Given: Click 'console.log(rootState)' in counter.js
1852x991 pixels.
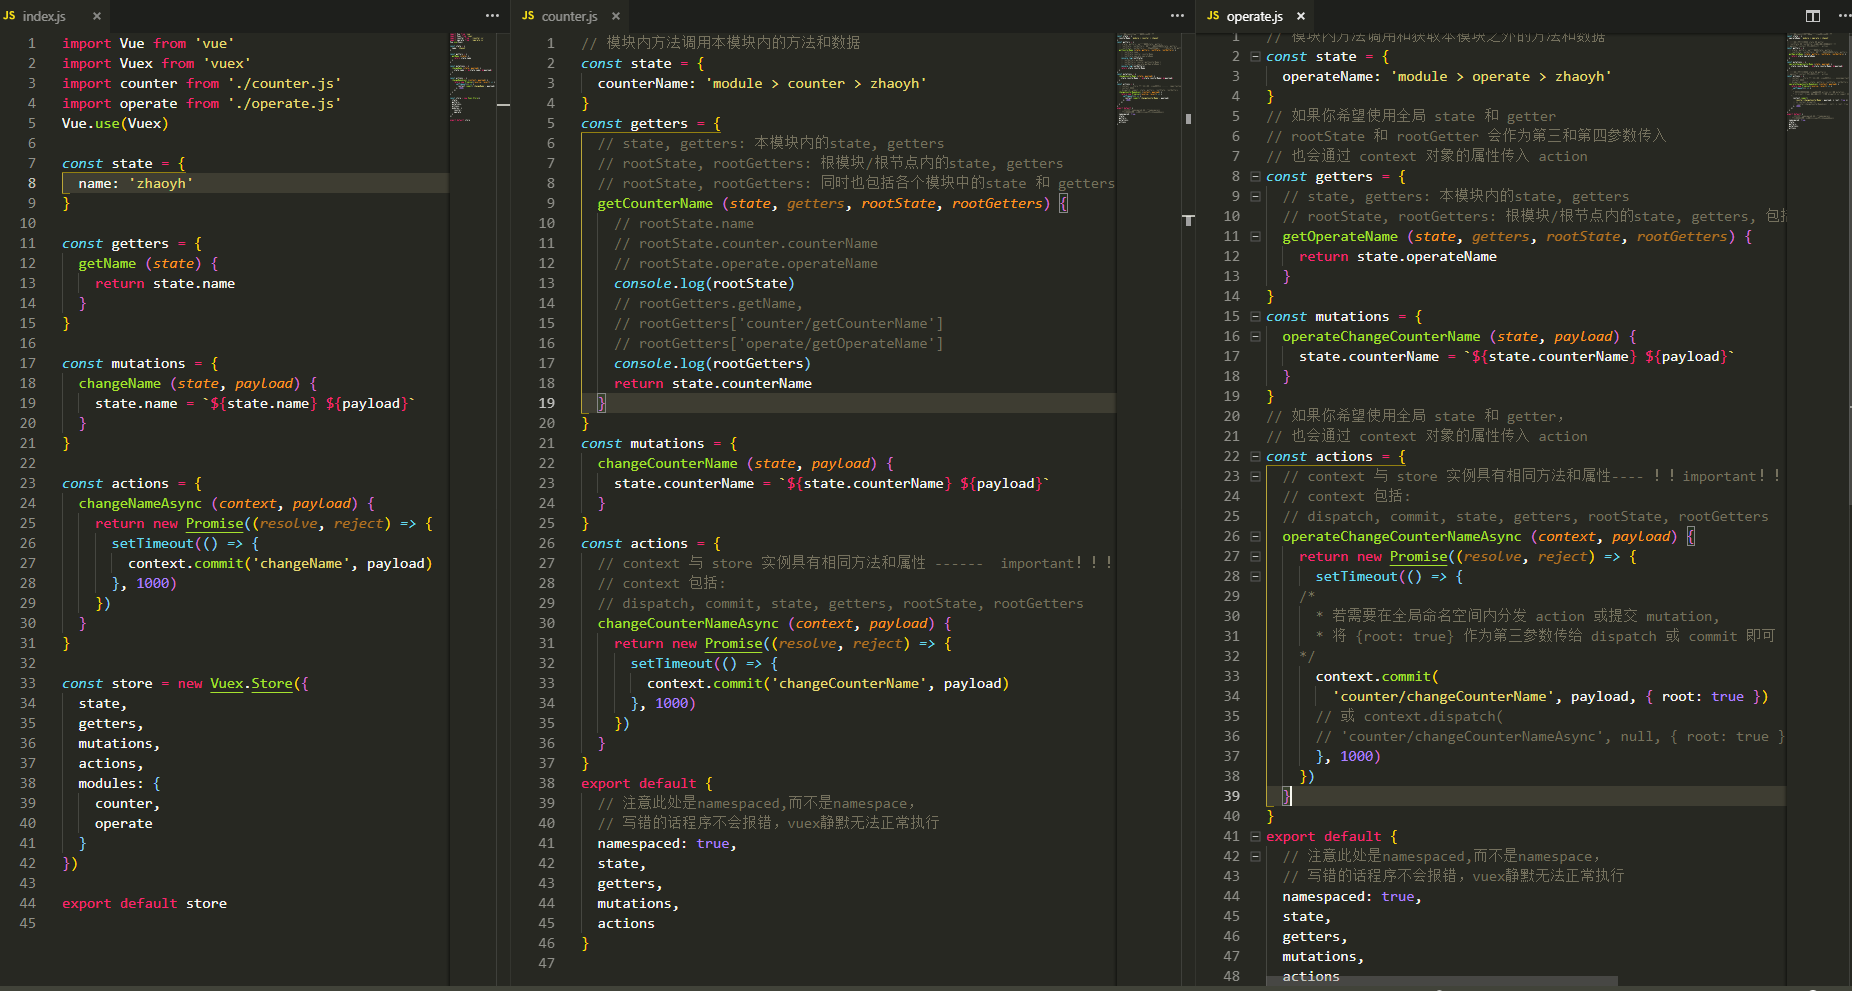Looking at the screenshot, I should (704, 283).
